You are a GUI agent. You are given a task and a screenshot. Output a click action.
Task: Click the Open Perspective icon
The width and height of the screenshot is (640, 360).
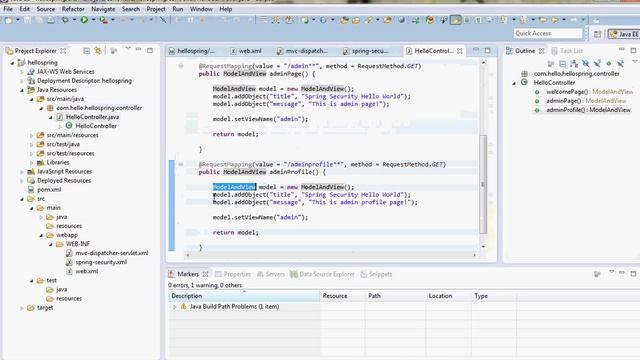point(597,34)
